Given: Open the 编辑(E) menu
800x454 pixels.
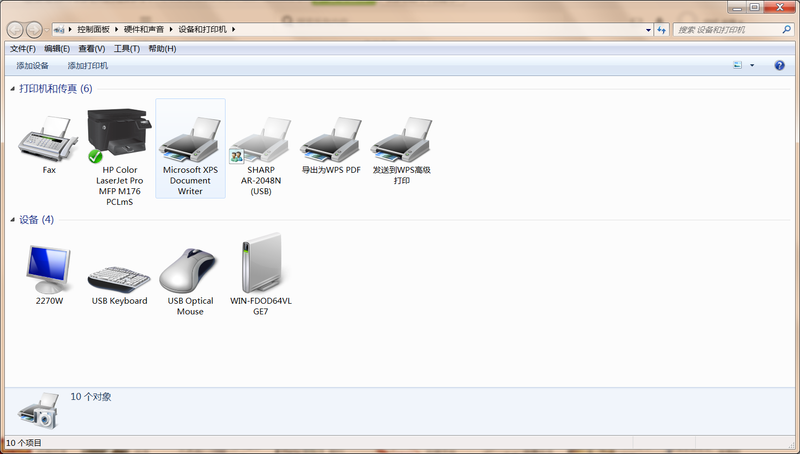Looking at the screenshot, I should click(x=57, y=48).
